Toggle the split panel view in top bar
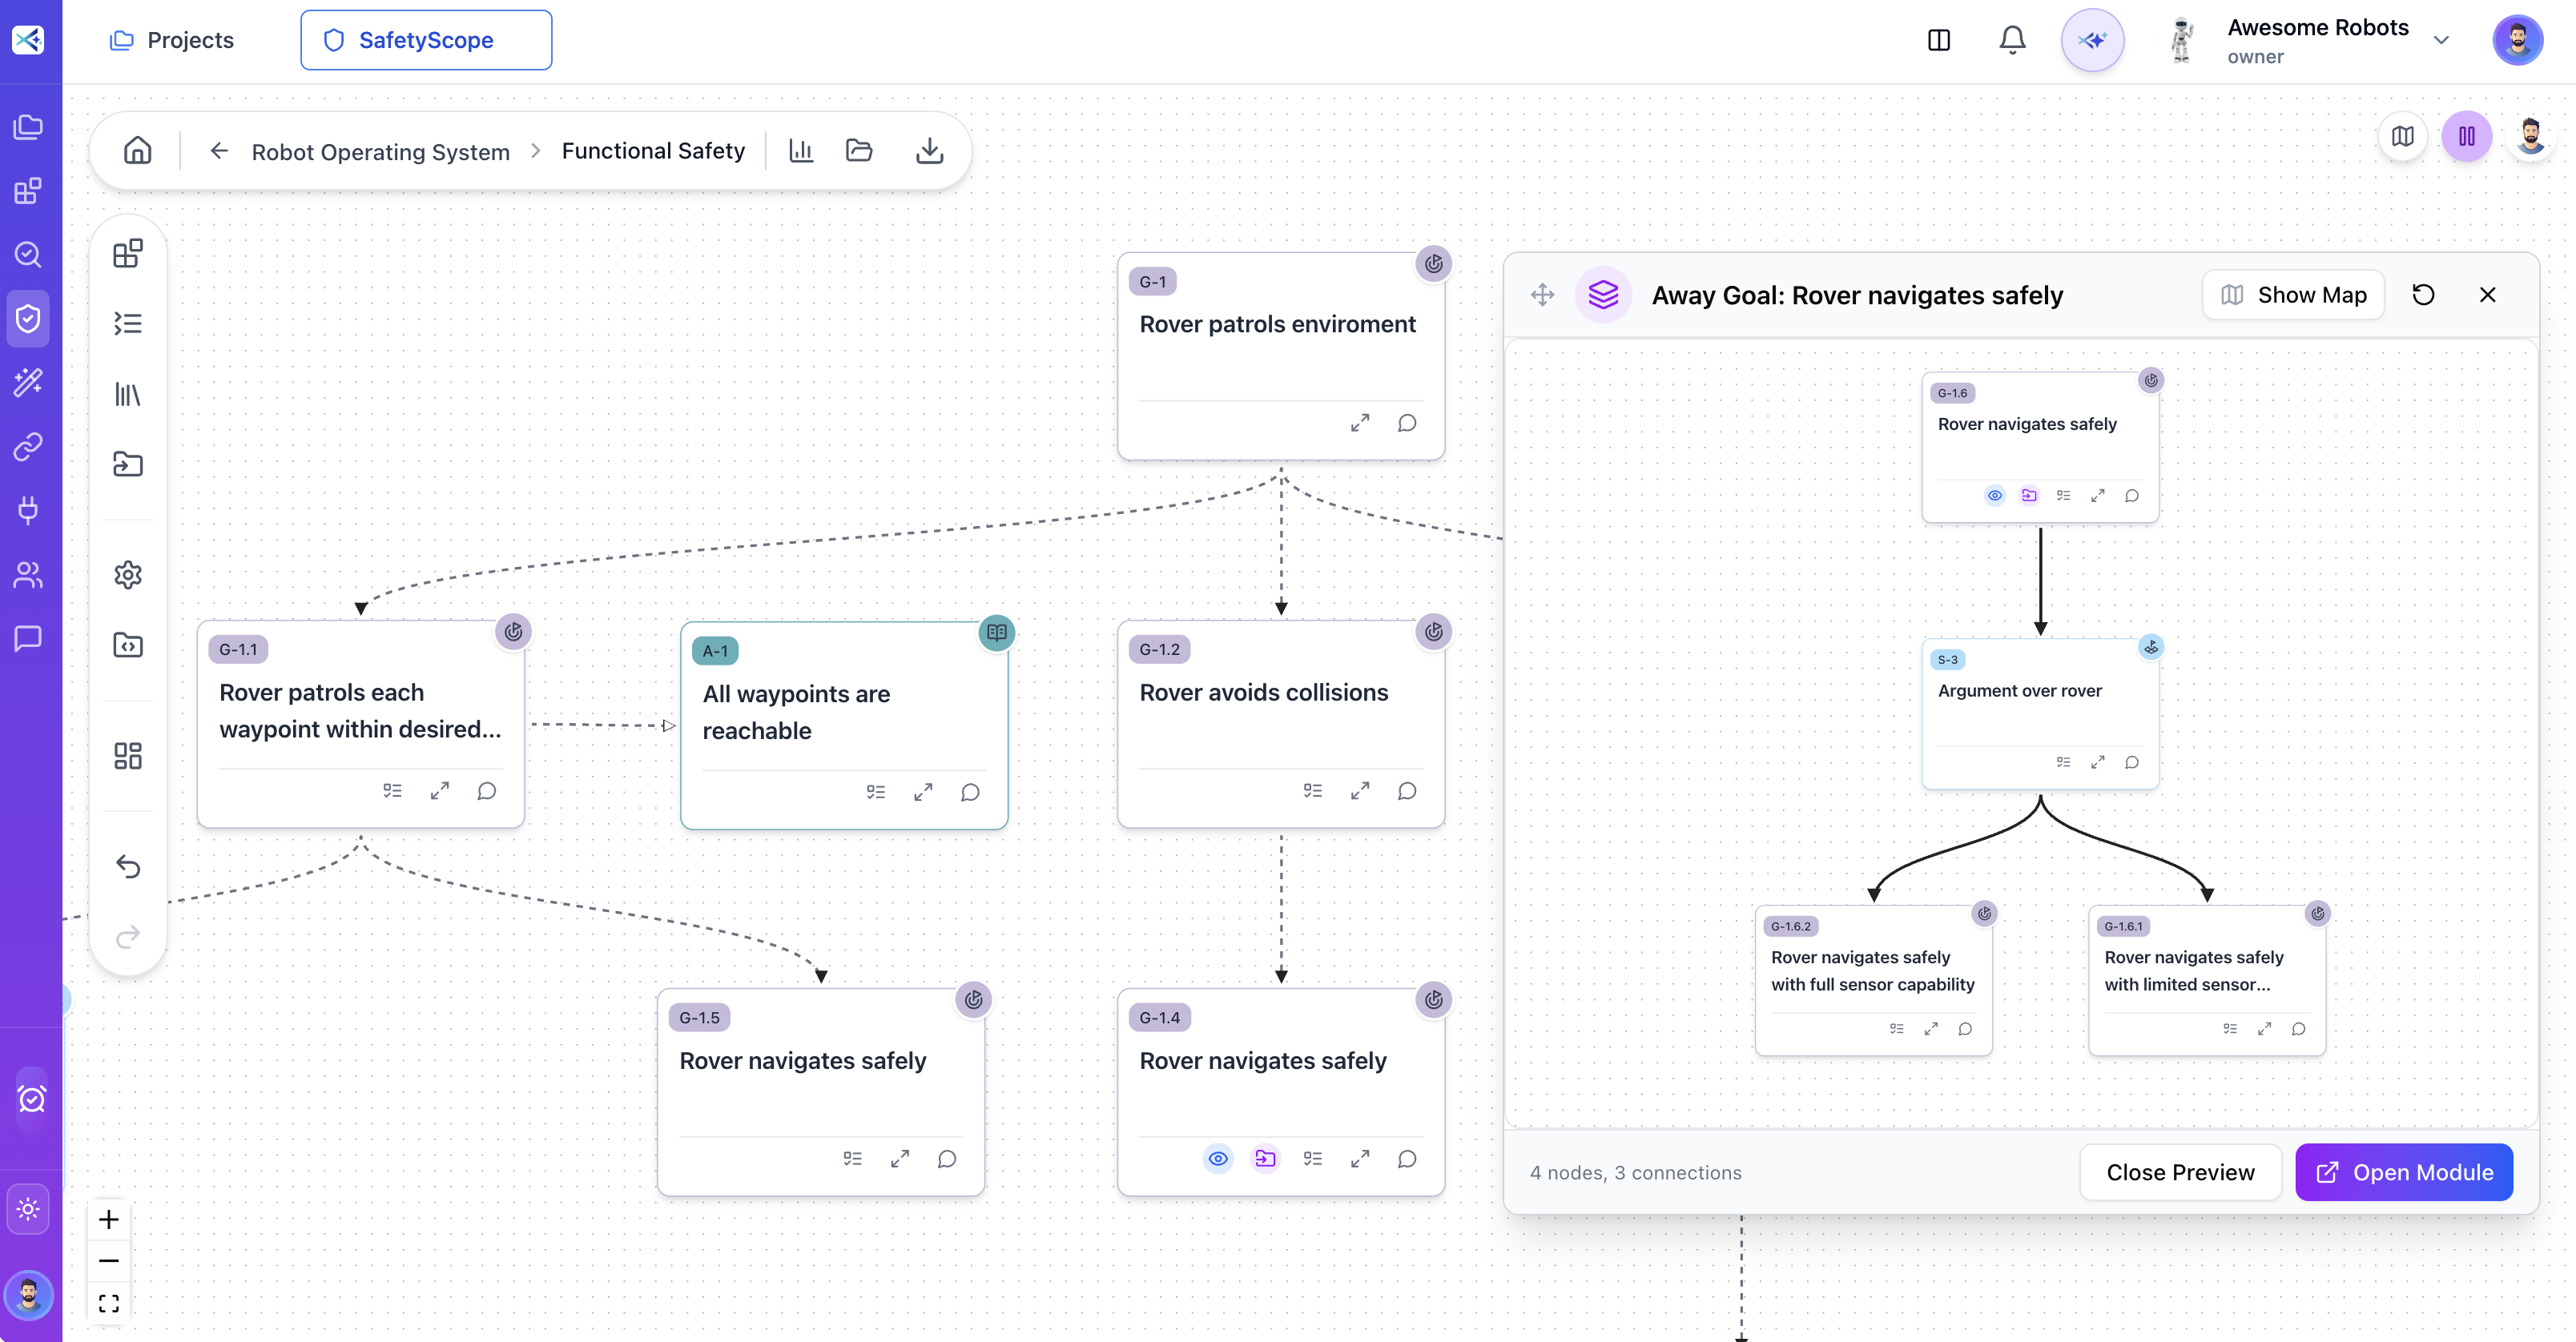This screenshot has height=1342, width=2576. [x=1939, y=40]
